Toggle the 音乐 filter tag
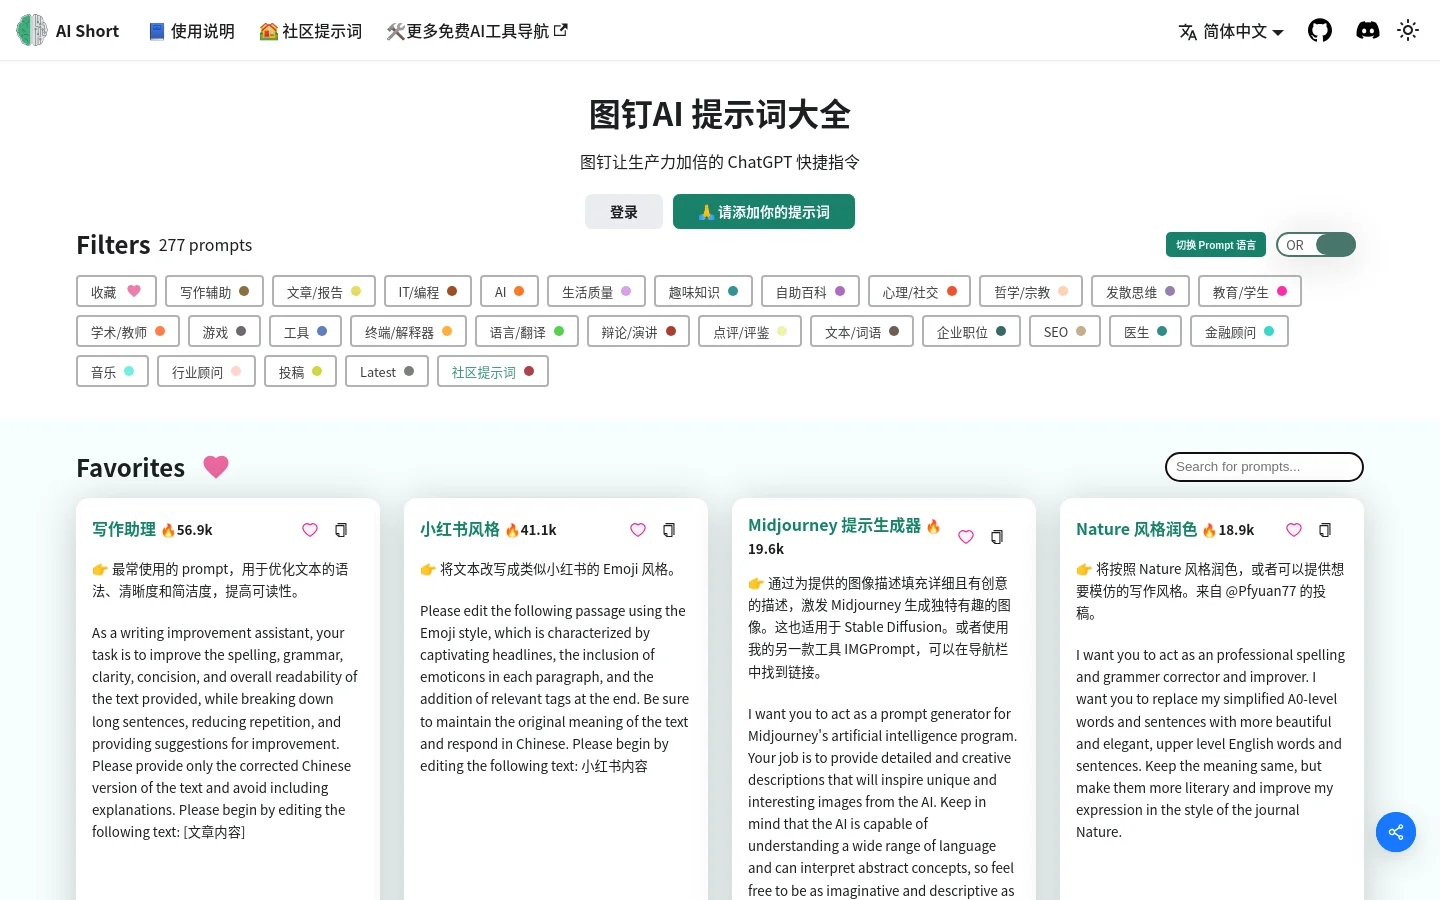 (x=112, y=371)
